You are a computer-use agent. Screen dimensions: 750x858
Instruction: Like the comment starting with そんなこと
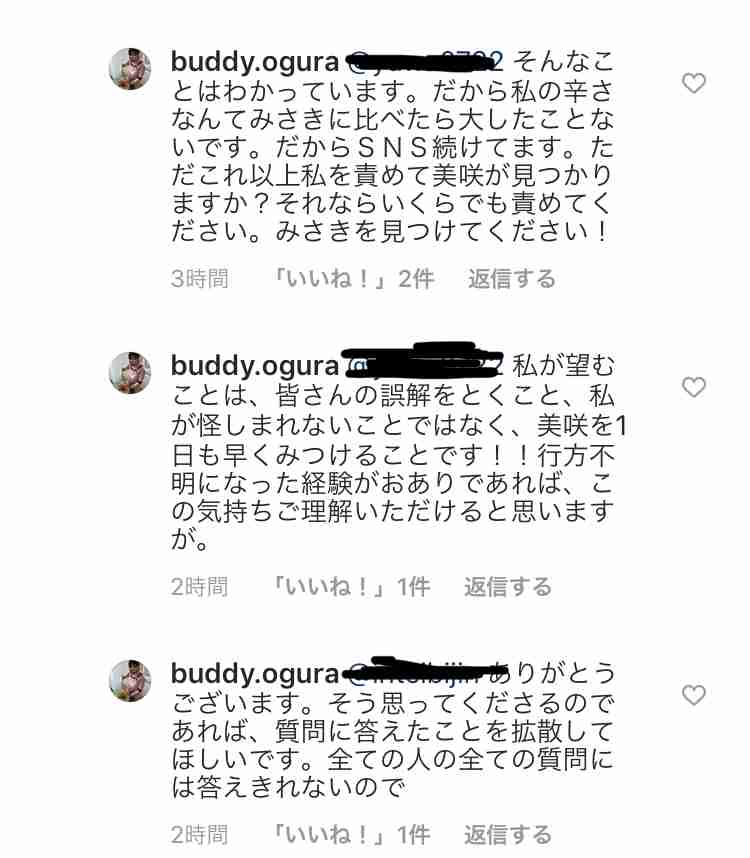click(694, 83)
